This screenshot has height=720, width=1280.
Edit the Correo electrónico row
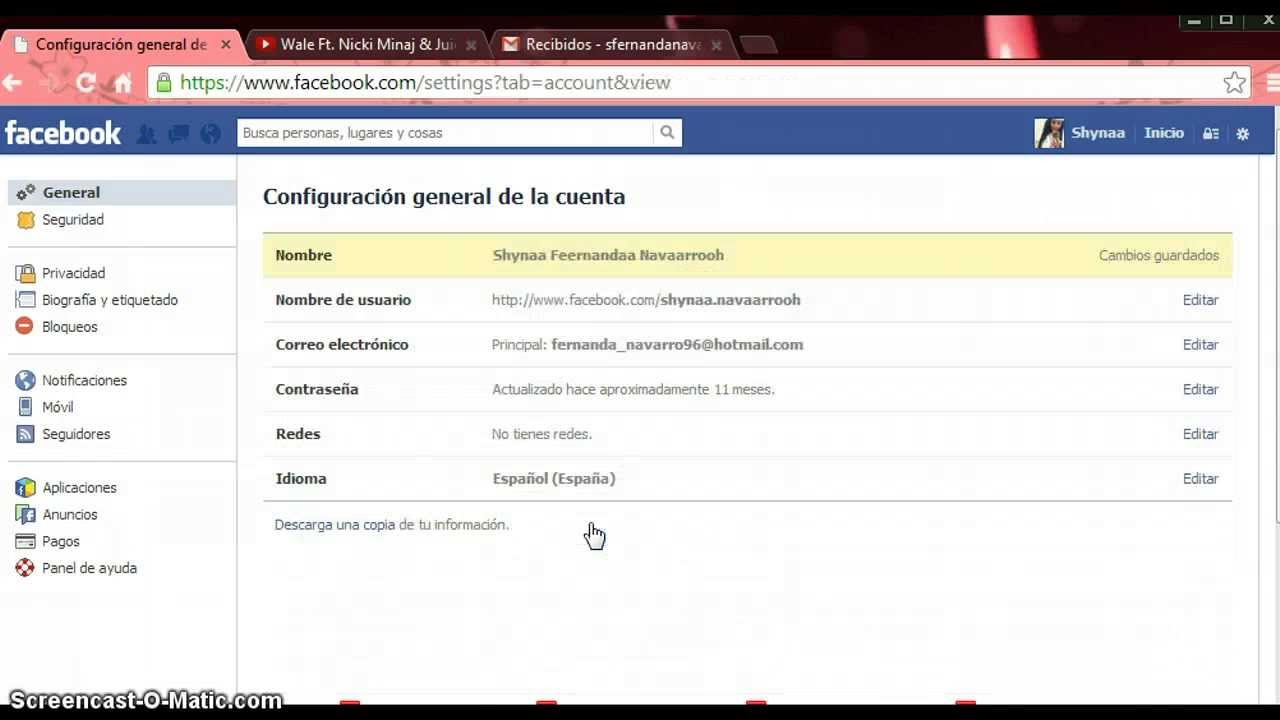[1200, 344]
